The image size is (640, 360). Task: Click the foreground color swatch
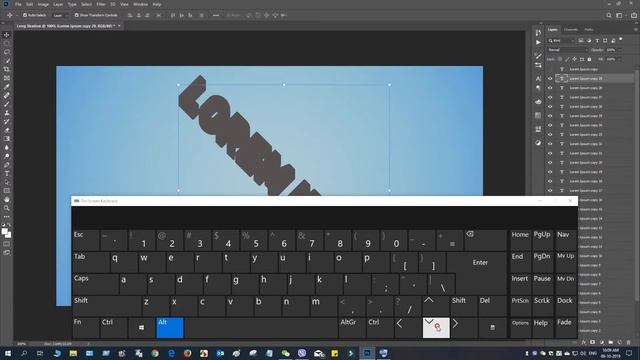click(x=4, y=232)
